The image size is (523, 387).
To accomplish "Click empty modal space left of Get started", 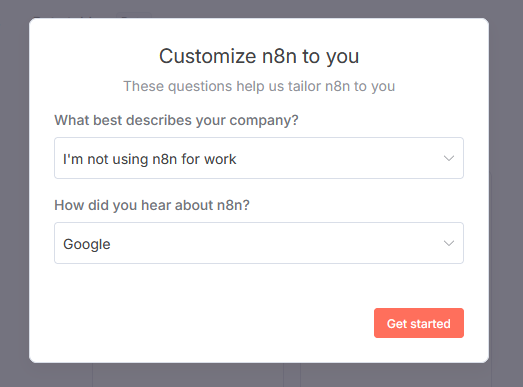I will 213,323.
